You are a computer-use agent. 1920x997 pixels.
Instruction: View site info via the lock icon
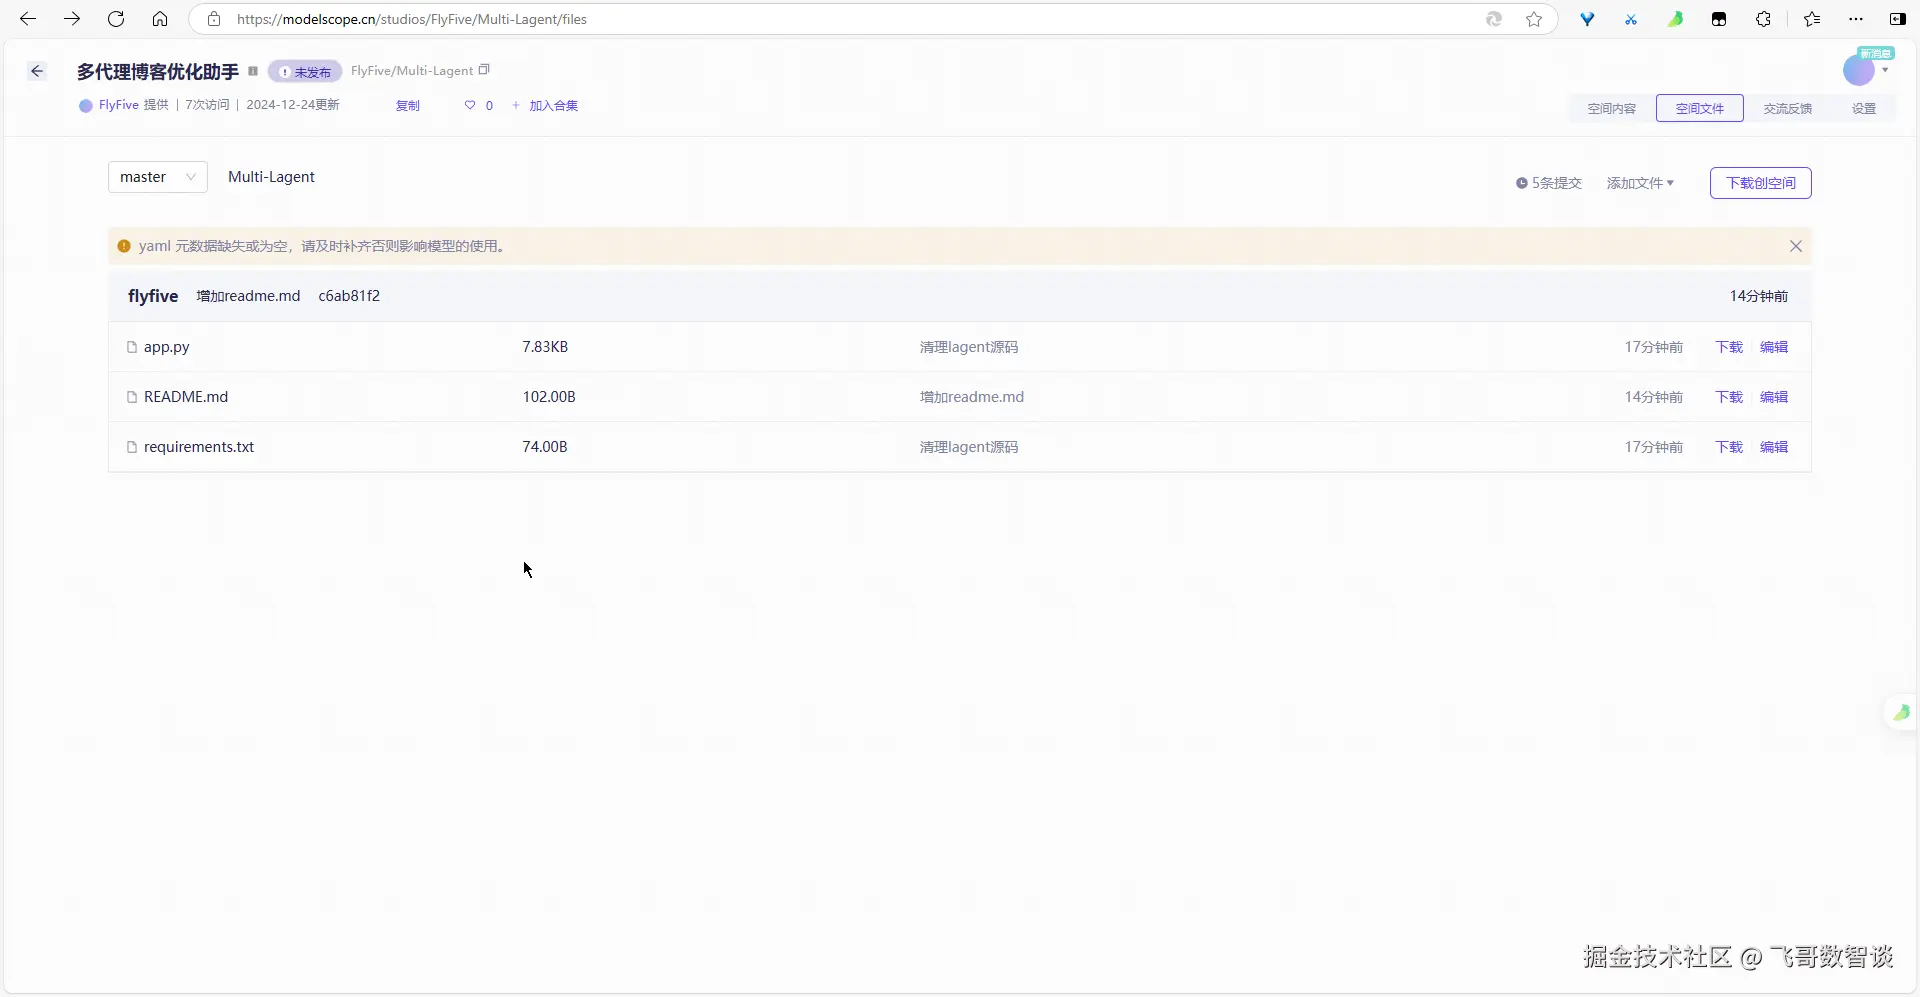[x=214, y=19]
